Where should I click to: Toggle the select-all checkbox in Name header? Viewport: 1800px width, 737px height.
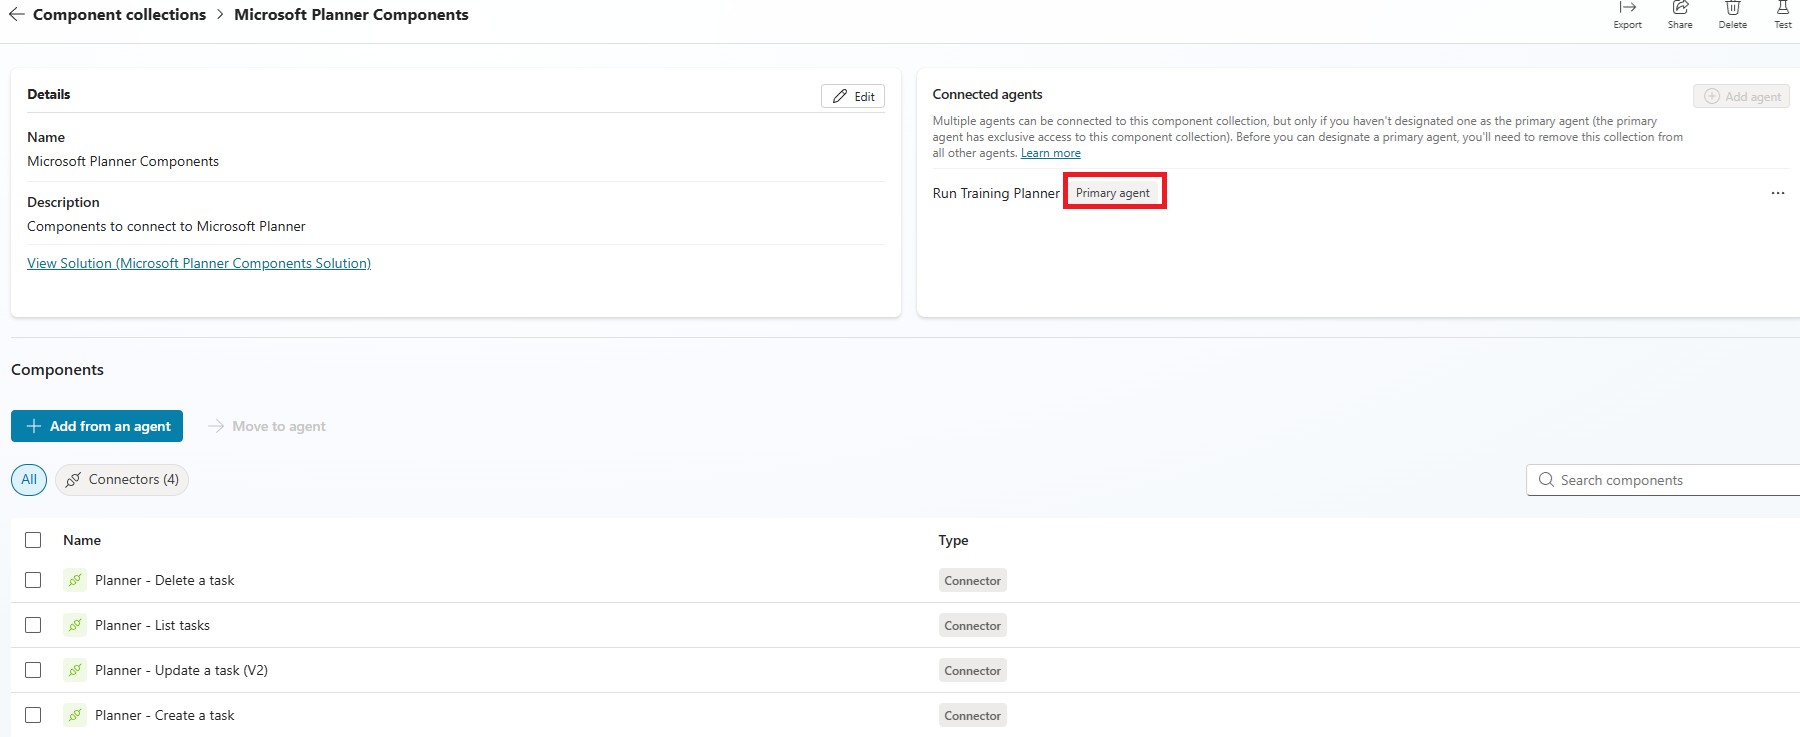click(33, 540)
